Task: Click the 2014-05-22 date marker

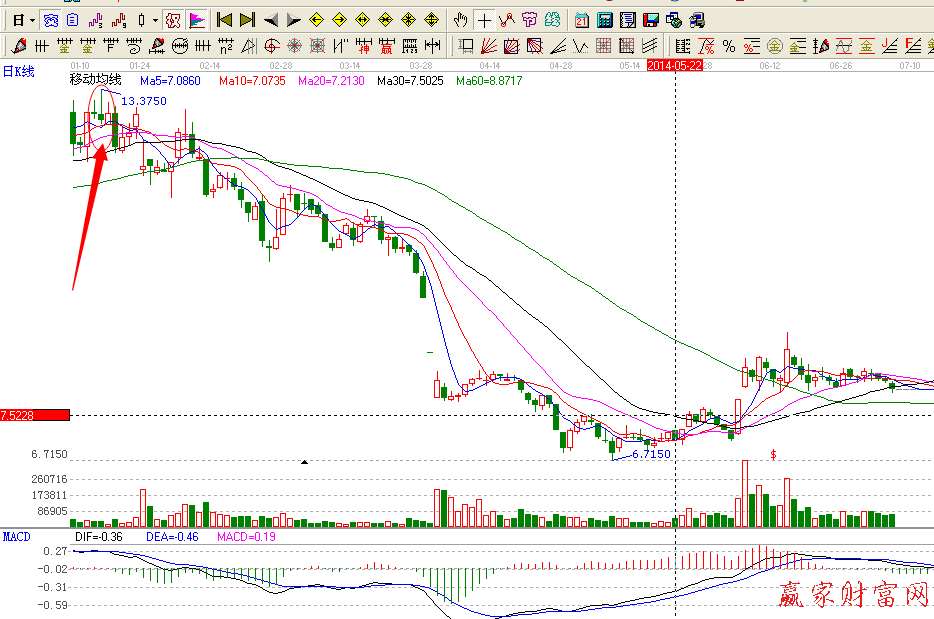Action: tap(674, 65)
